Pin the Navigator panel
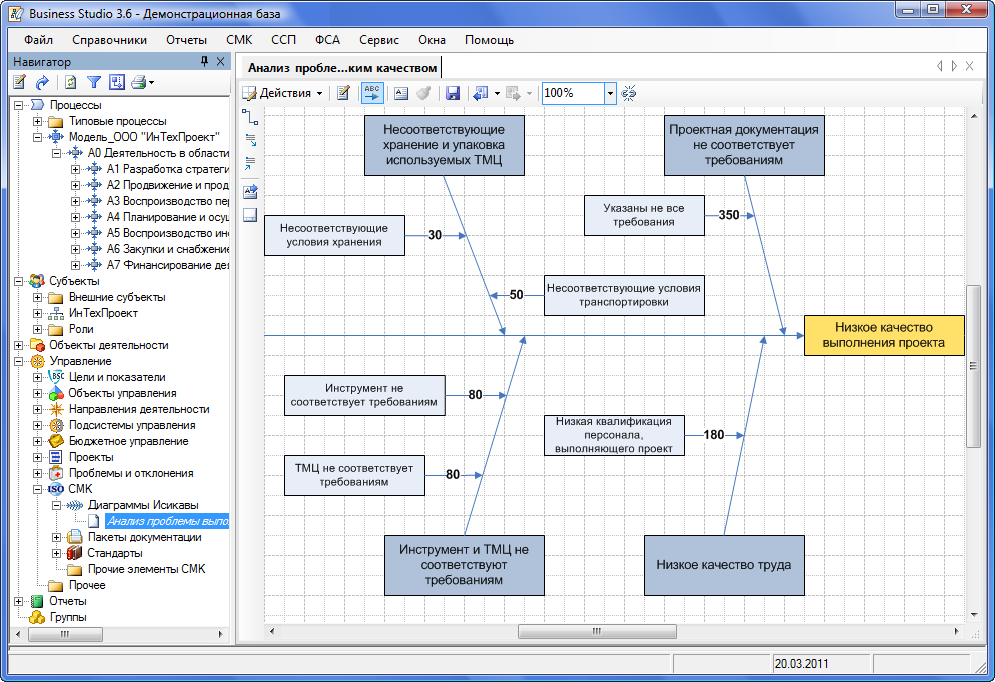The height and width of the screenshot is (682, 995). tap(204, 61)
